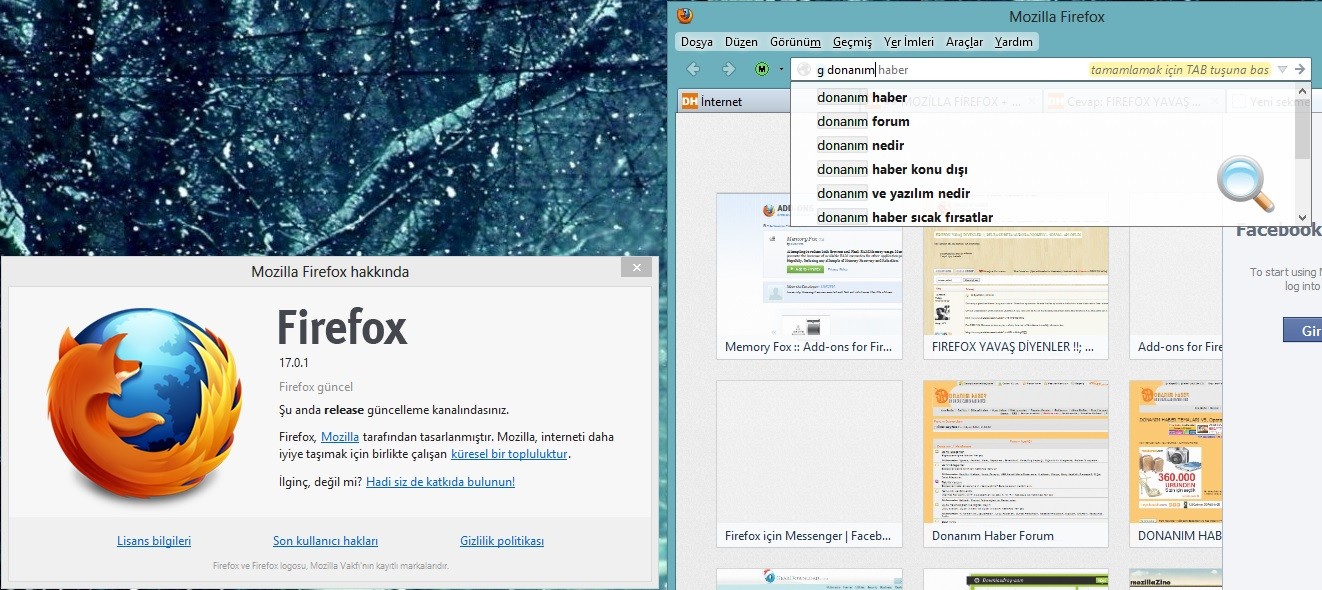Click the 'Firefox güncel' update status text
The height and width of the screenshot is (590, 1322).
tap(316, 387)
